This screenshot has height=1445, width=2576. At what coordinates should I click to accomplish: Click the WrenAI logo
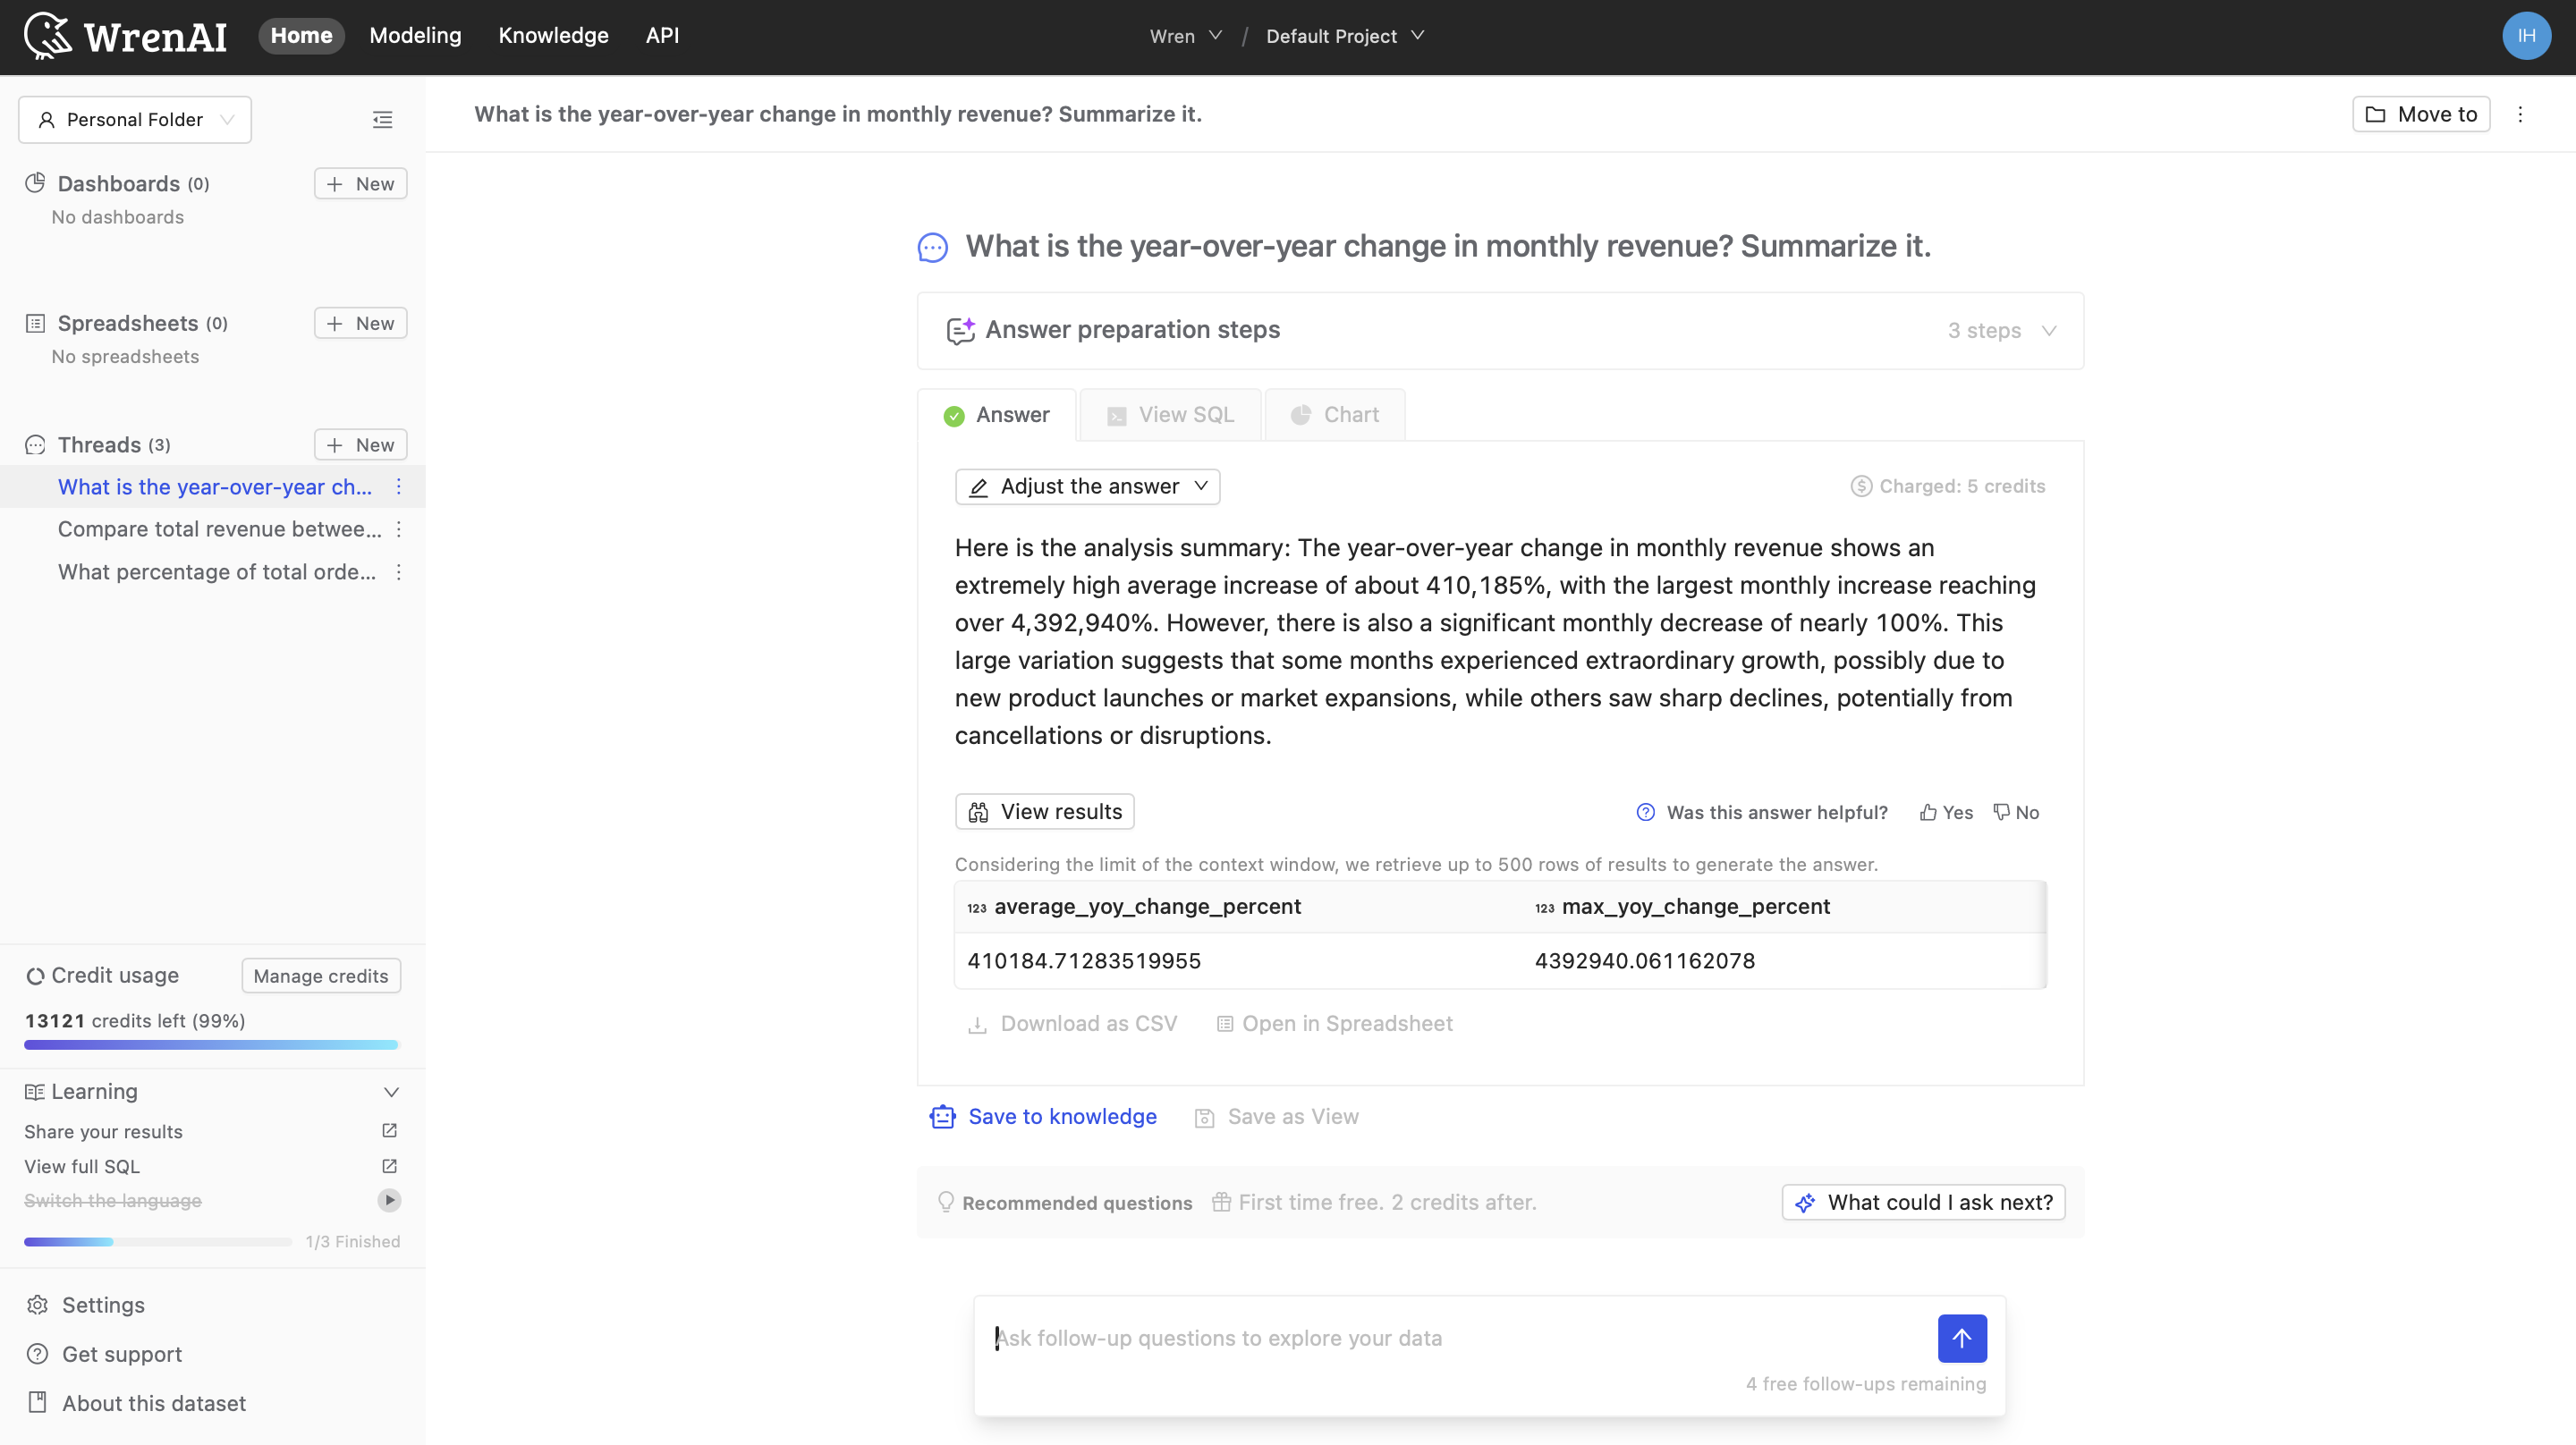coord(125,35)
